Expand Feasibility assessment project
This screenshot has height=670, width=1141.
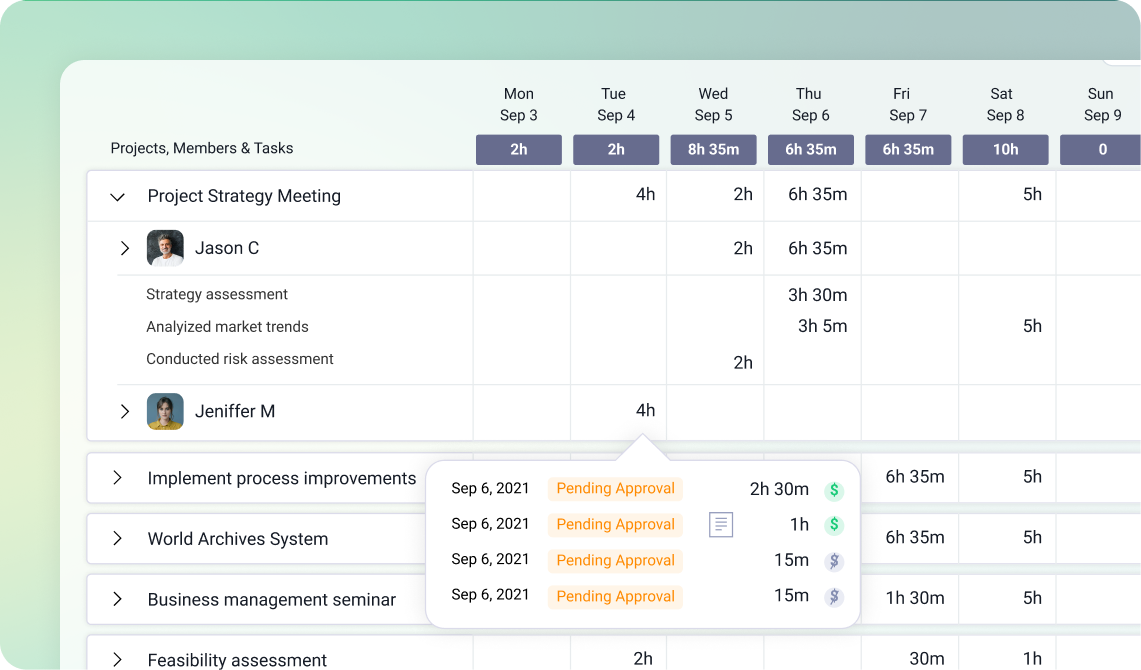[x=117, y=660]
